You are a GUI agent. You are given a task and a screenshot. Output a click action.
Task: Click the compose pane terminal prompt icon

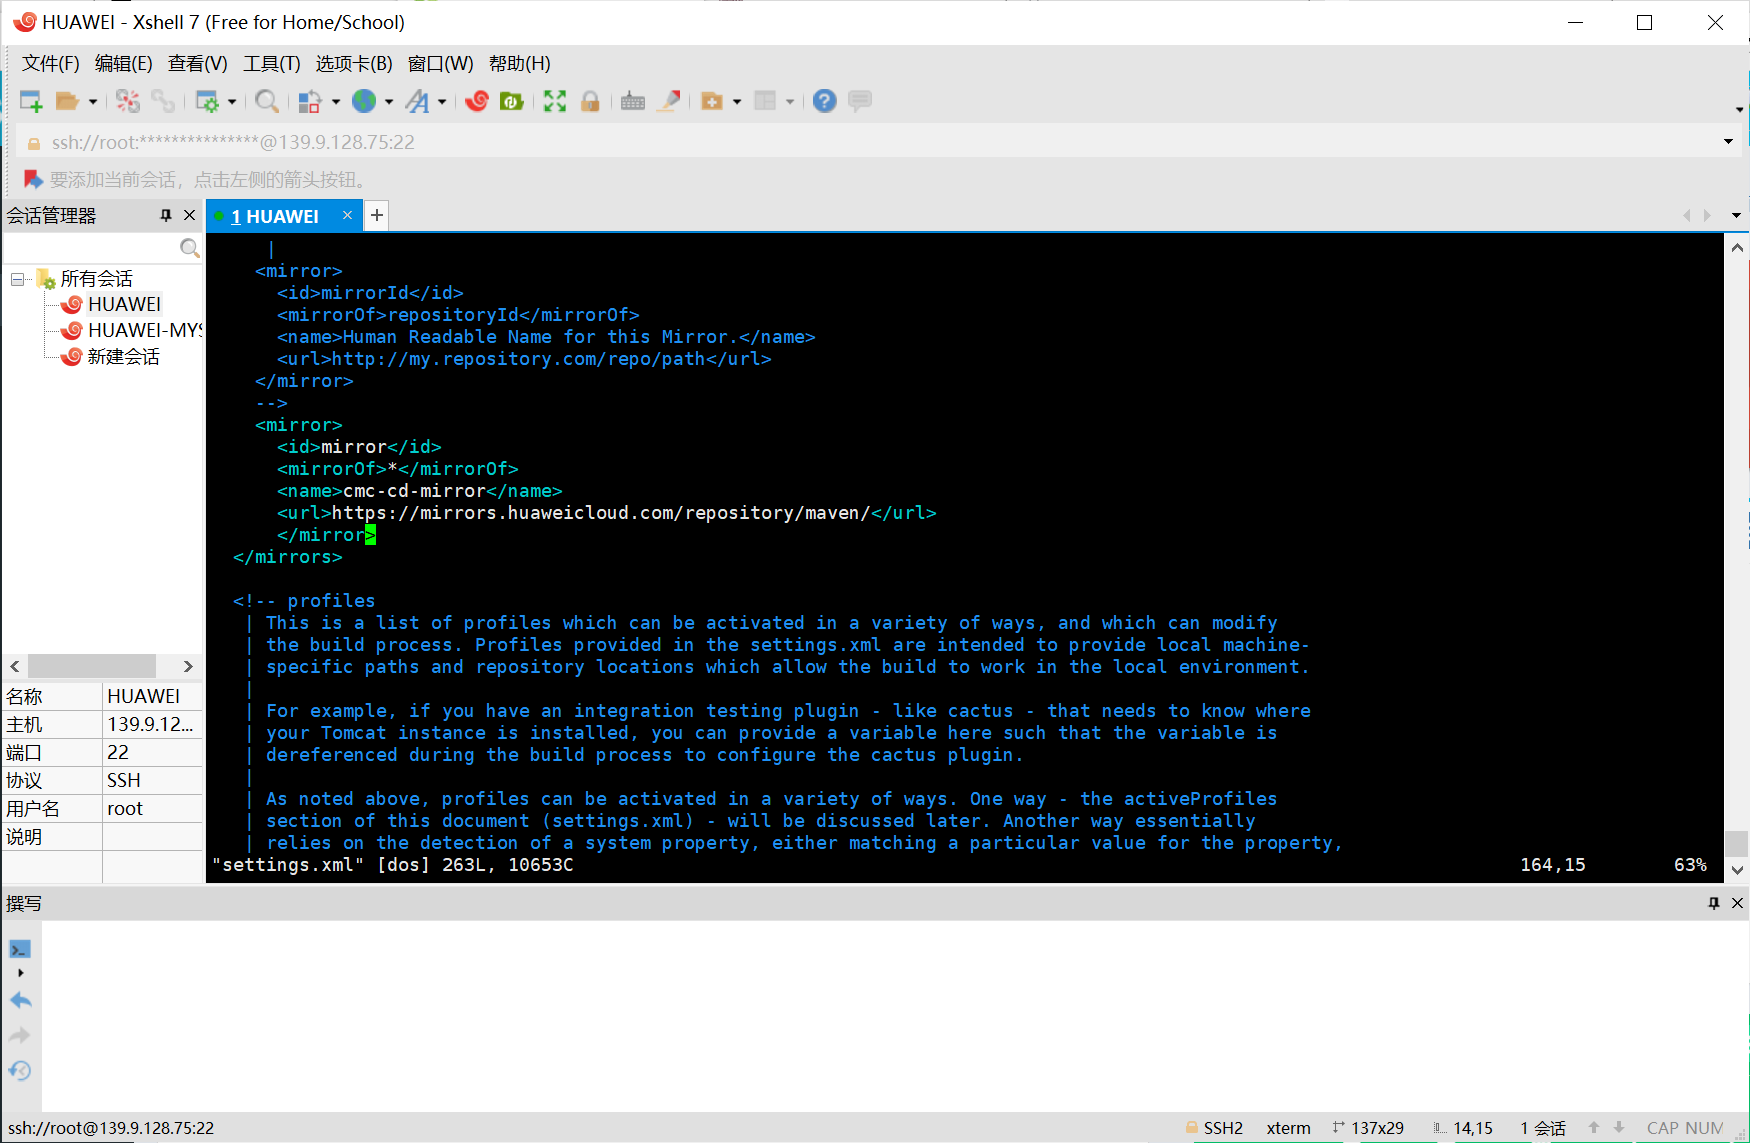19,949
